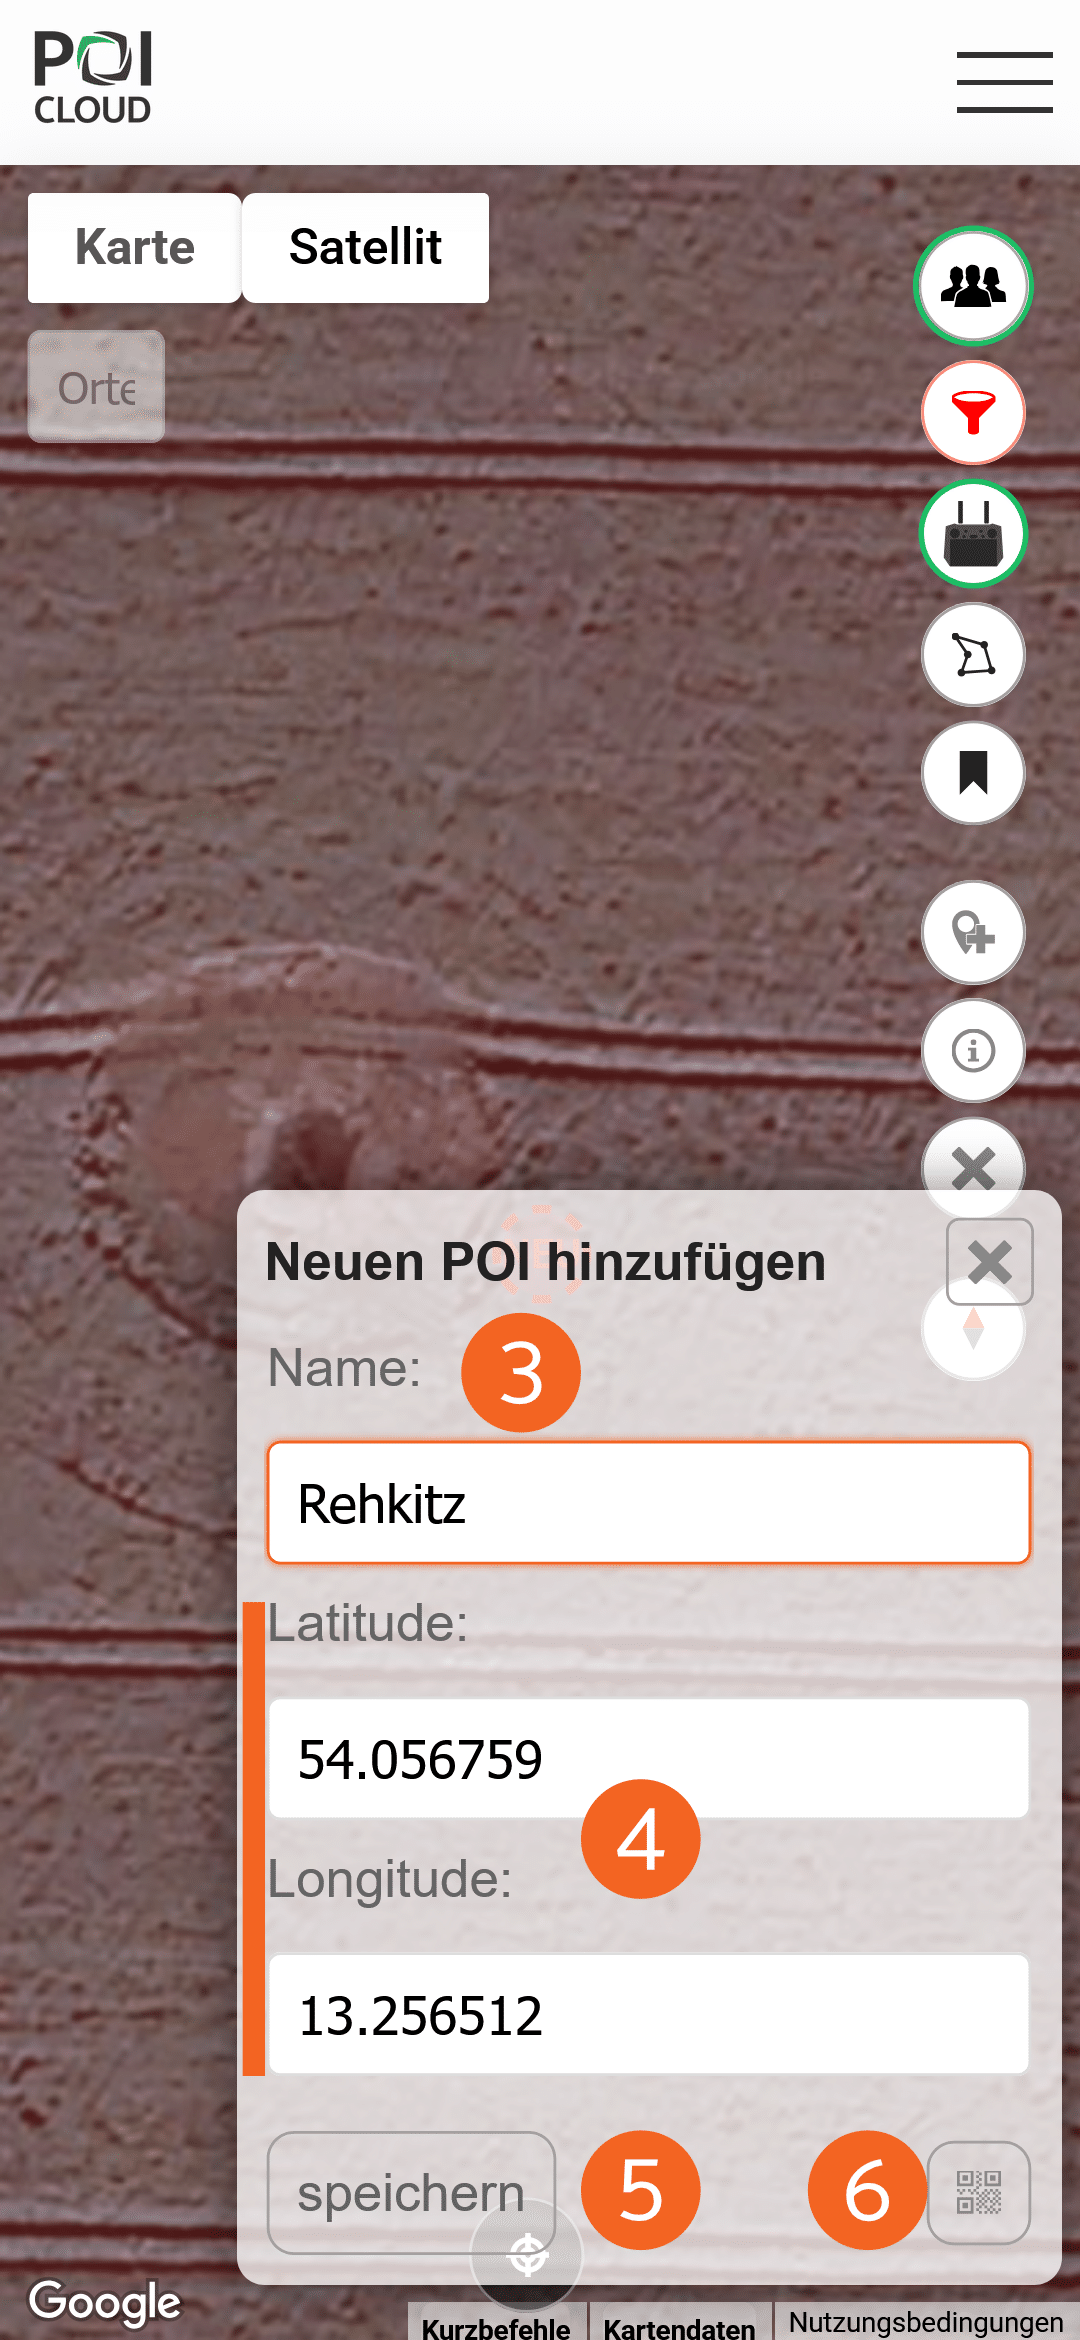Click the Name field containing Rehkitz

649,1503
